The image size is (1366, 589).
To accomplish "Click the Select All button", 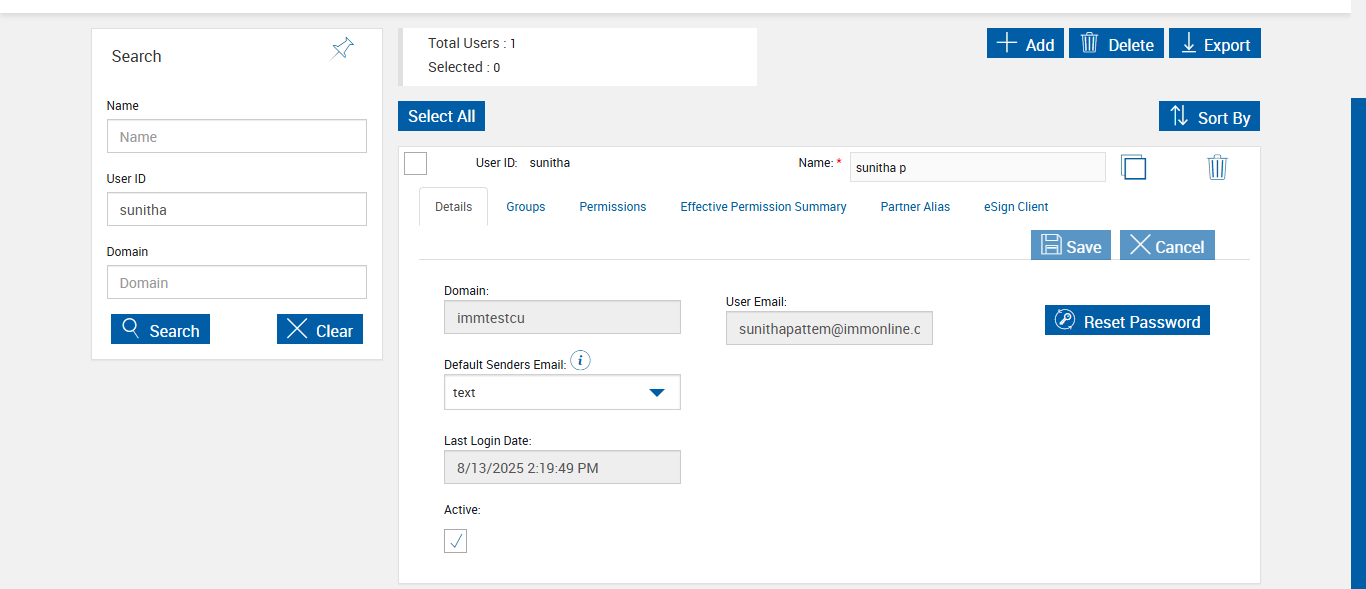I will tap(441, 116).
